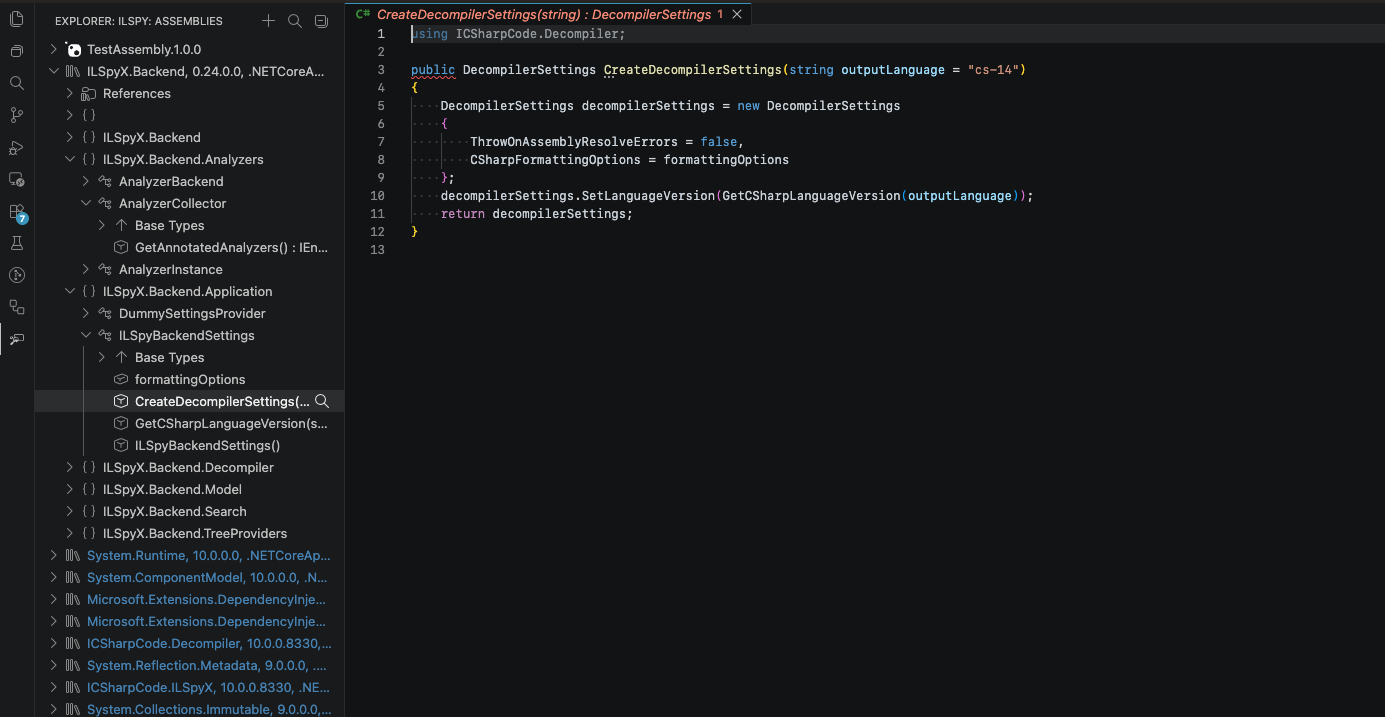Viewport: 1385px width, 717px height.
Task: Click the magnifier icon on CreateDecompilerSettings row
Action: click(x=322, y=401)
